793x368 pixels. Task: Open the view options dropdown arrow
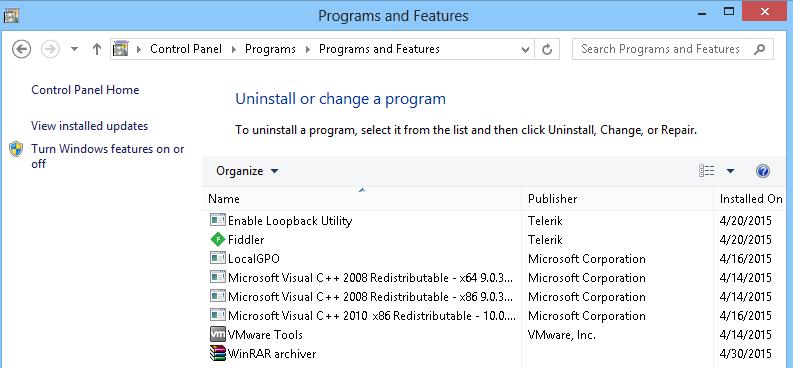730,171
